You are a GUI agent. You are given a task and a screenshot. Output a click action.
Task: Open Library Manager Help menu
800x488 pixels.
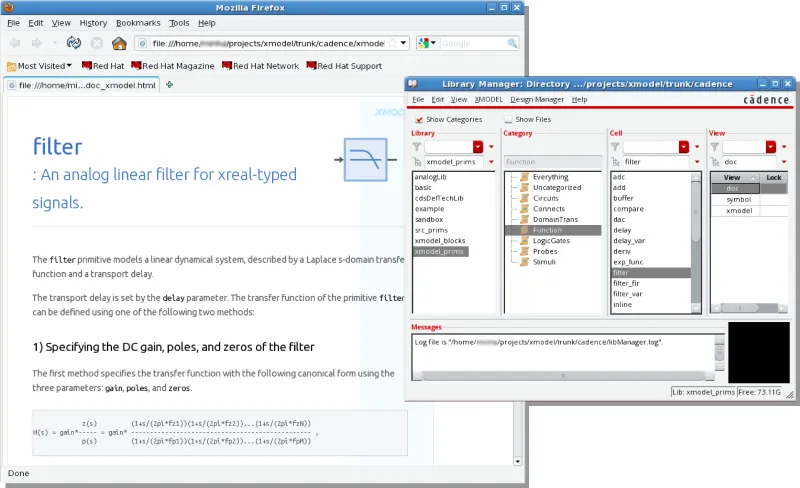point(579,100)
